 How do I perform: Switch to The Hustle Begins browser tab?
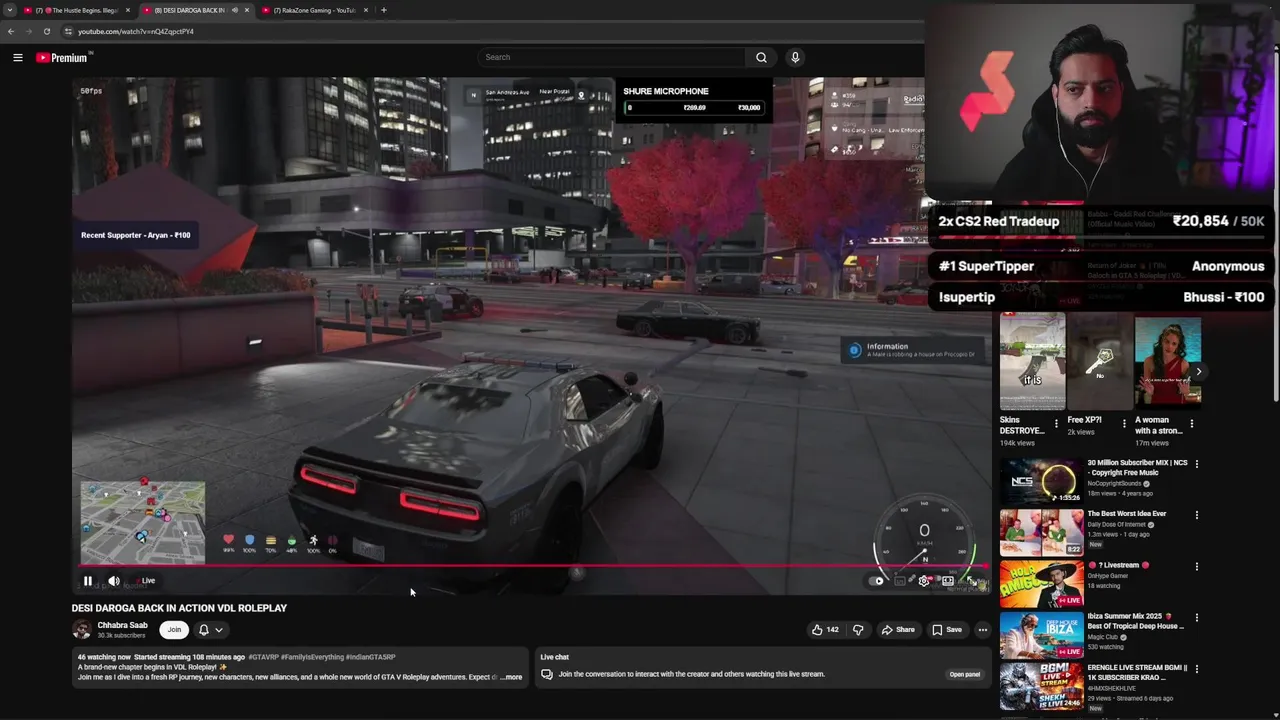[x=76, y=10]
